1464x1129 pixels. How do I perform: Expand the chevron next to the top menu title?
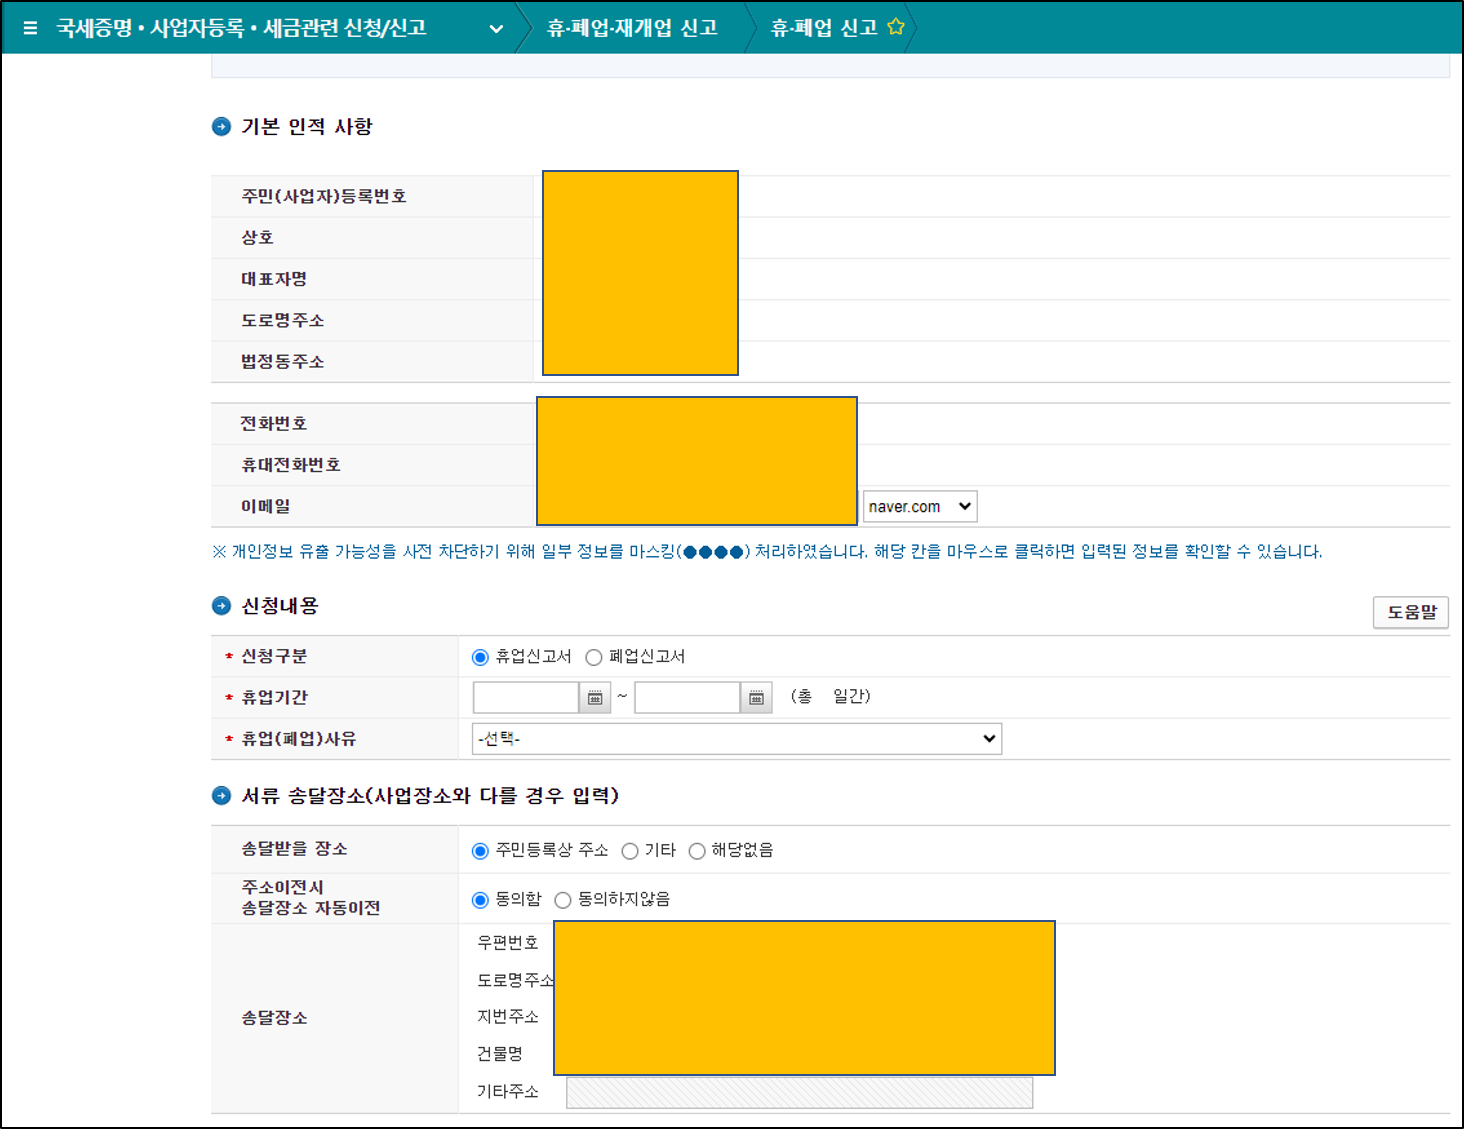(497, 28)
